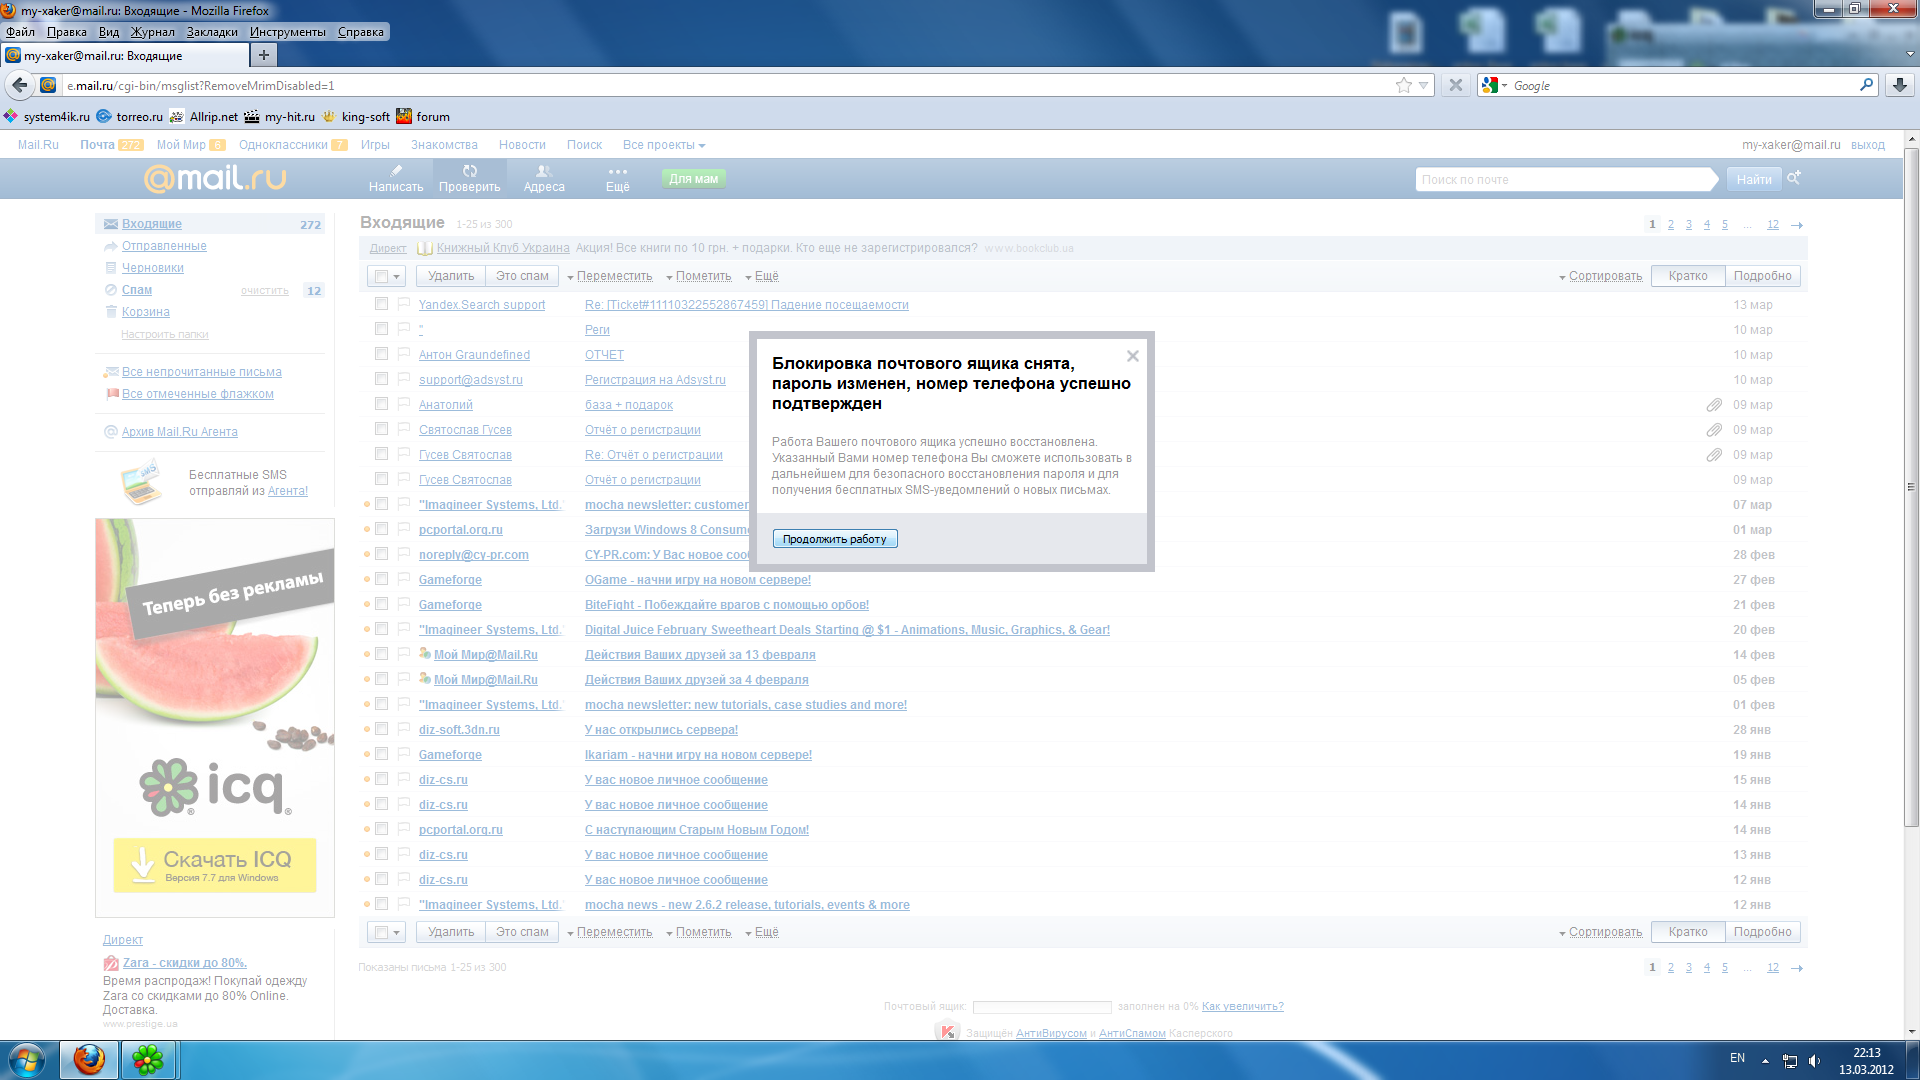This screenshot has height=1080, width=1920.
Task: Click the browser URL address field
Action: pyautogui.click(x=725, y=85)
